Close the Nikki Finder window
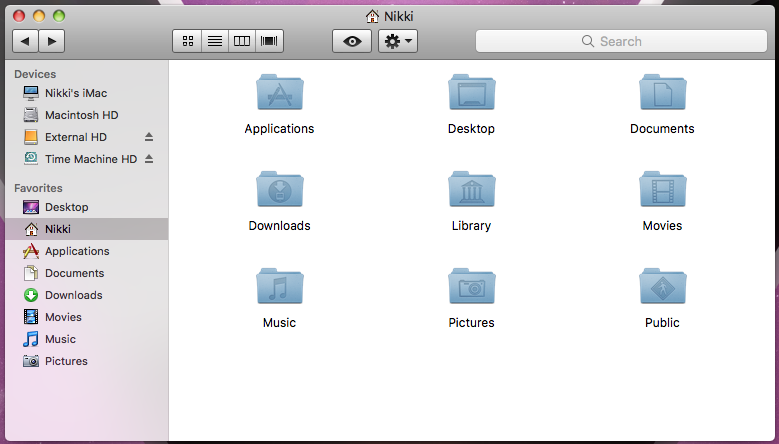The image size is (779, 444). tap(19, 16)
